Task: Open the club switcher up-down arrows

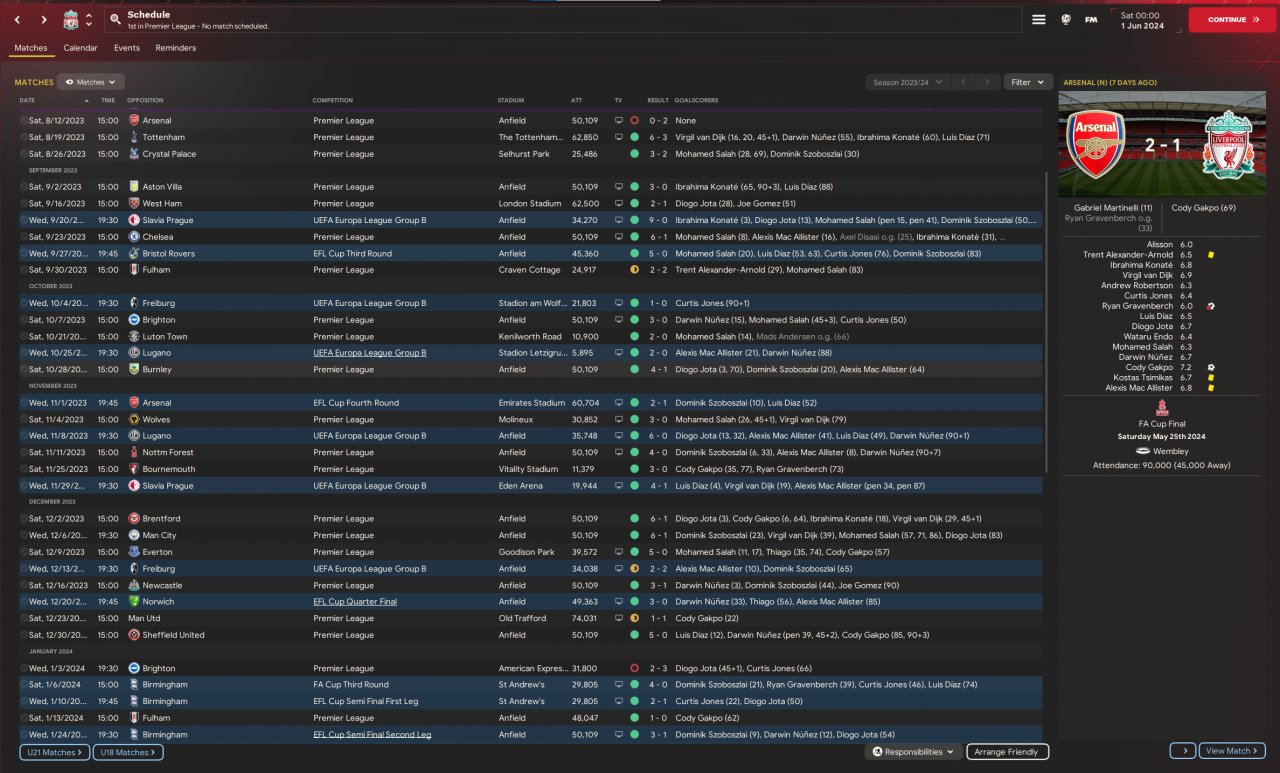Action: 88,20
